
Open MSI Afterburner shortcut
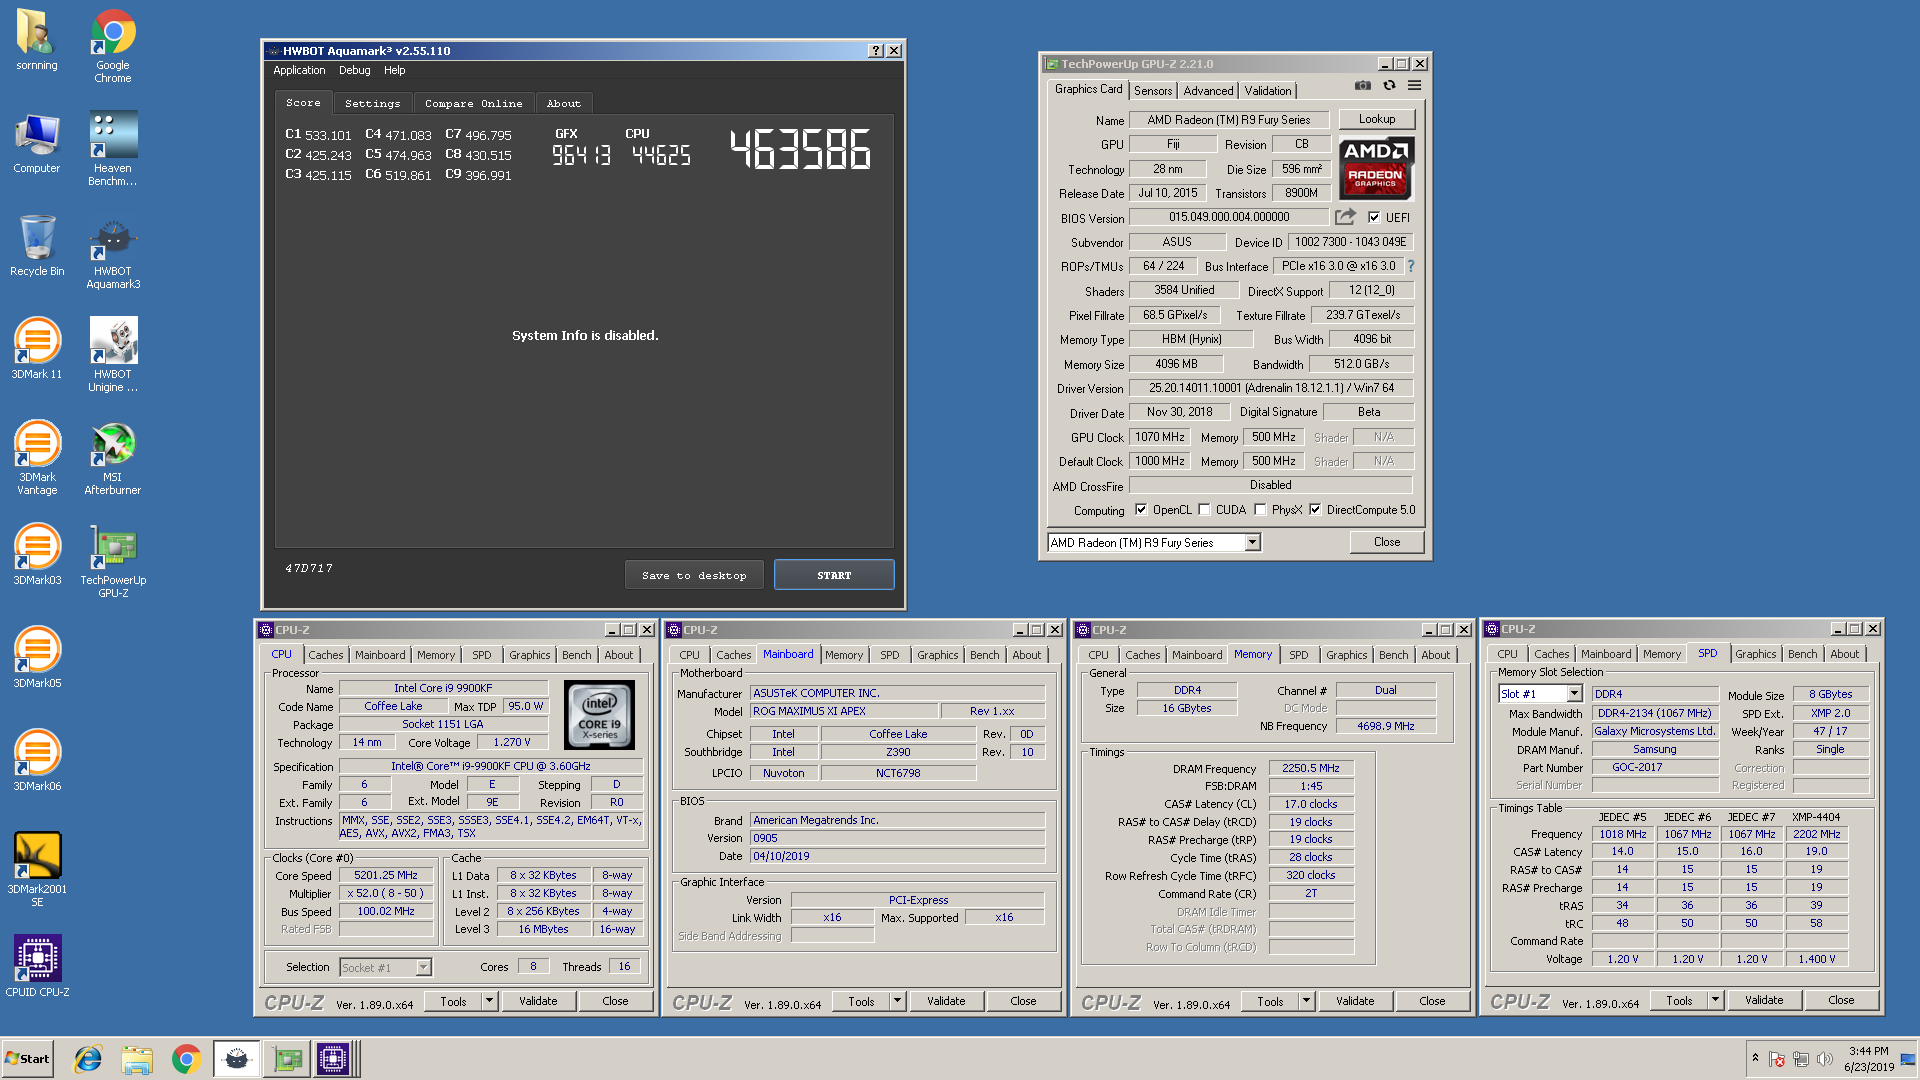tap(113, 458)
